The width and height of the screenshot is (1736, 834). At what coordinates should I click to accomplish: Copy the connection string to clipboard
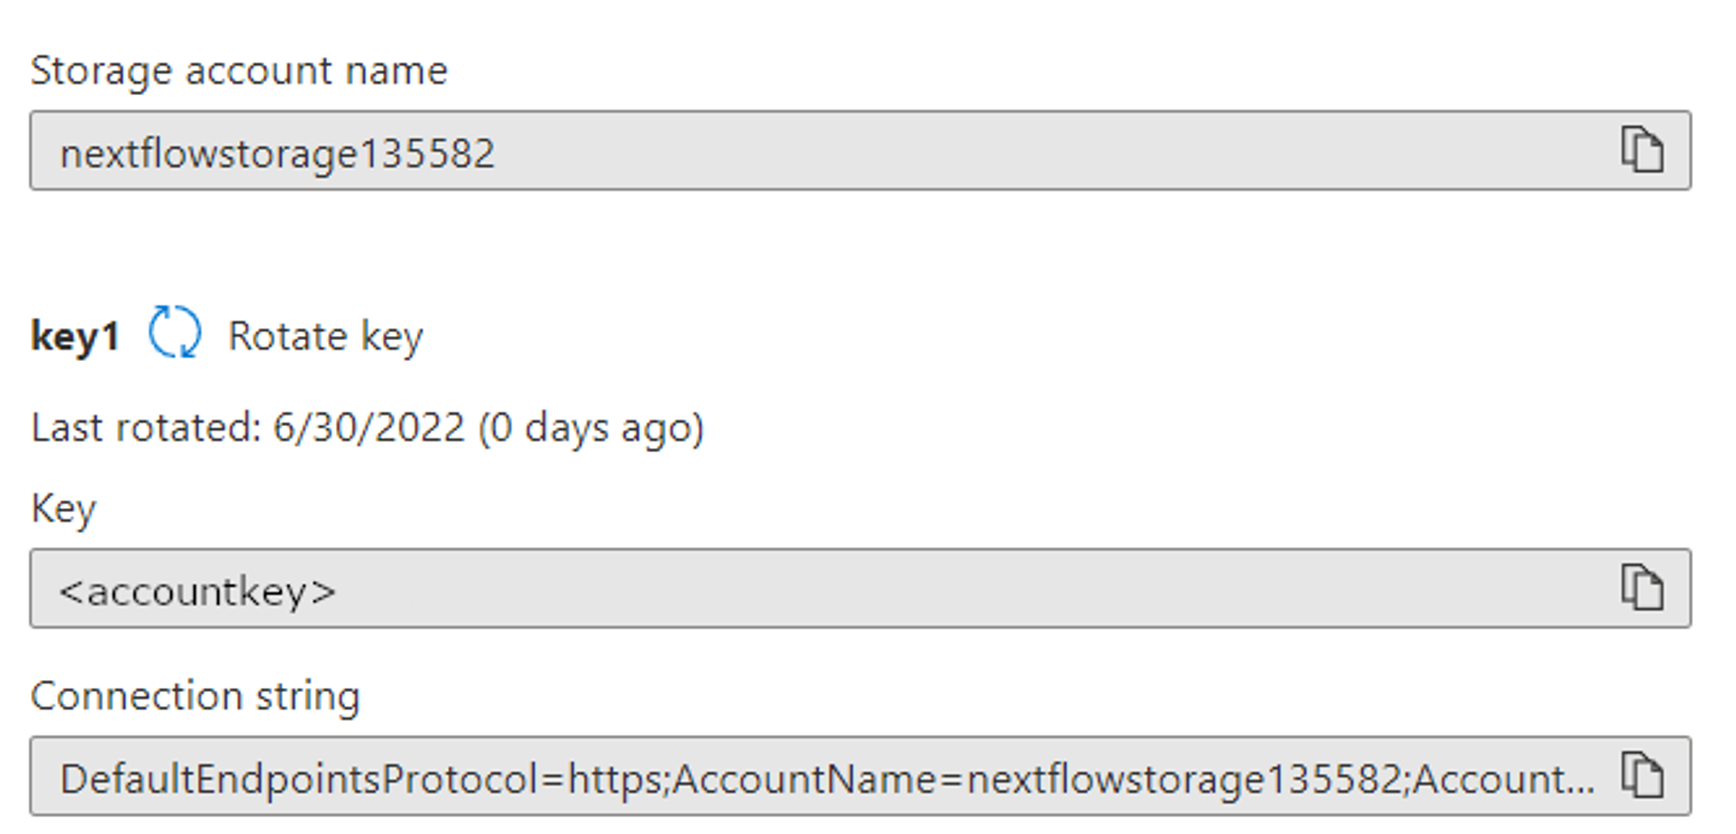pos(1641,776)
